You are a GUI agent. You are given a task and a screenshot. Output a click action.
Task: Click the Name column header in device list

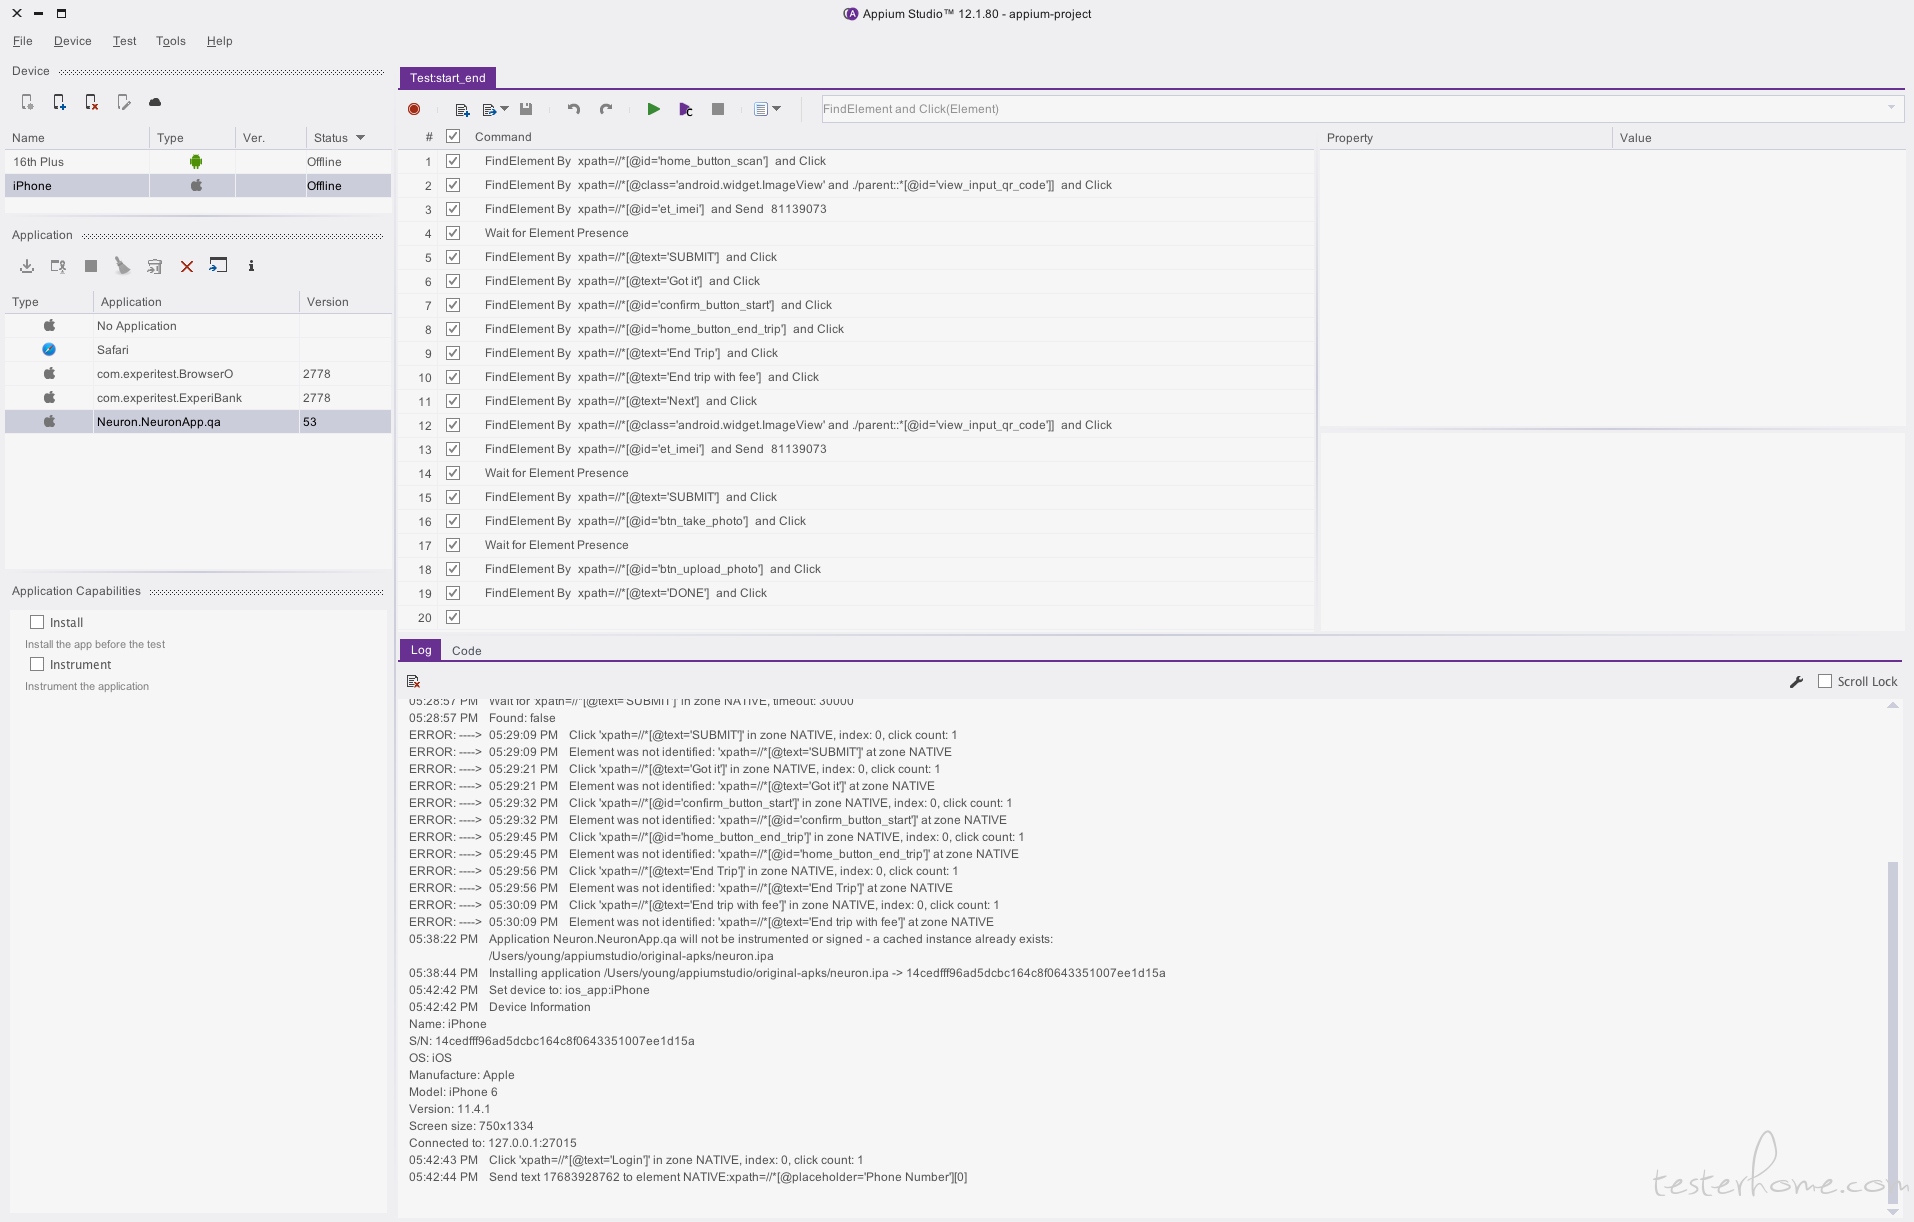[78, 138]
